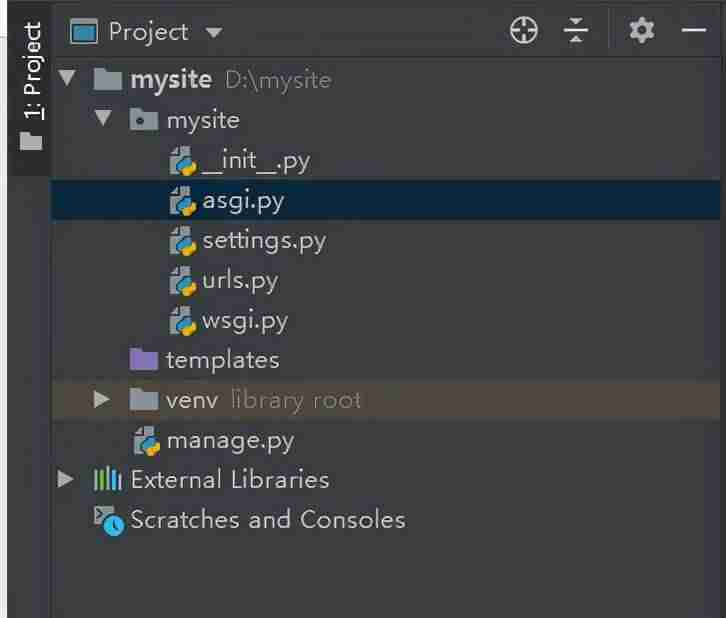The image size is (726, 618).
Task: Click the Scratches and Consoles icon
Action: click(109, 521)
